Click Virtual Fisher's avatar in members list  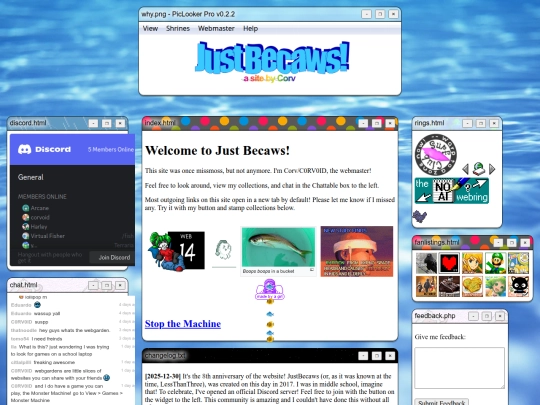(x=25, y=236)
